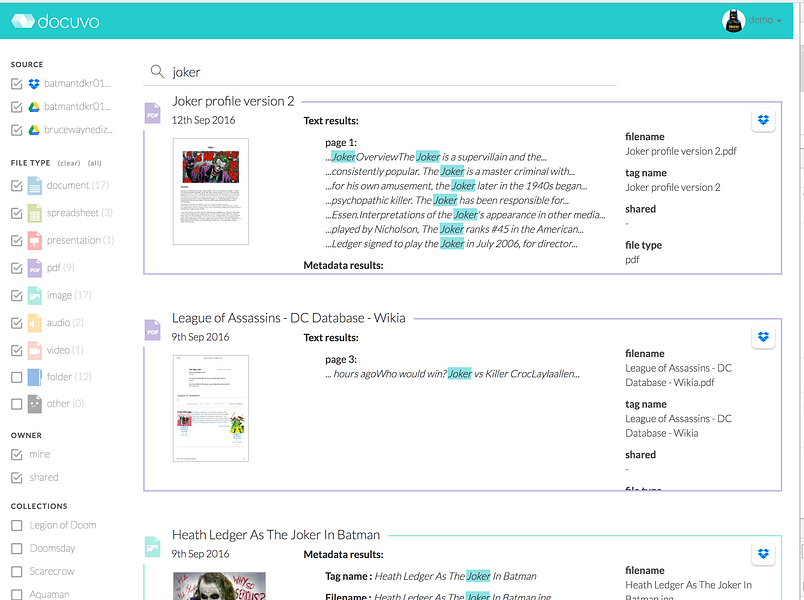This screenshot has width=804, height=600.
Task: Click the batmantdkr01 Google Drive icon
Action: coord(34,107)
